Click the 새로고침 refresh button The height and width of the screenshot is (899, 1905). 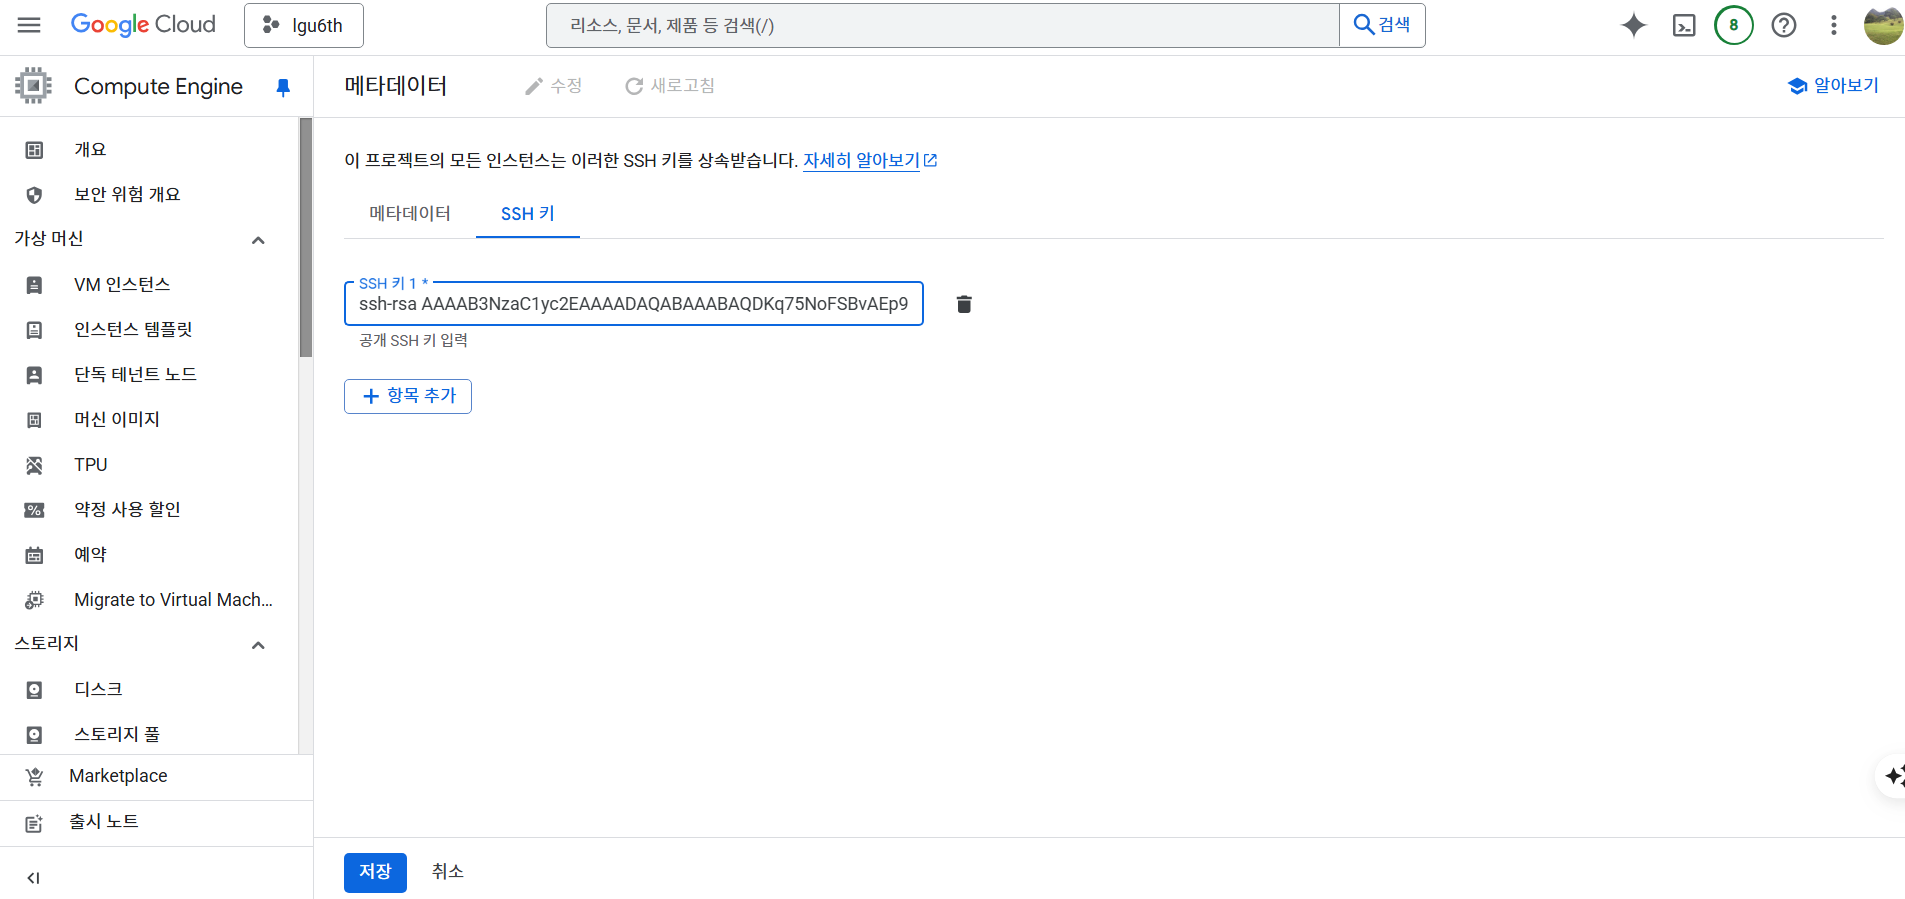click(670, 86)
